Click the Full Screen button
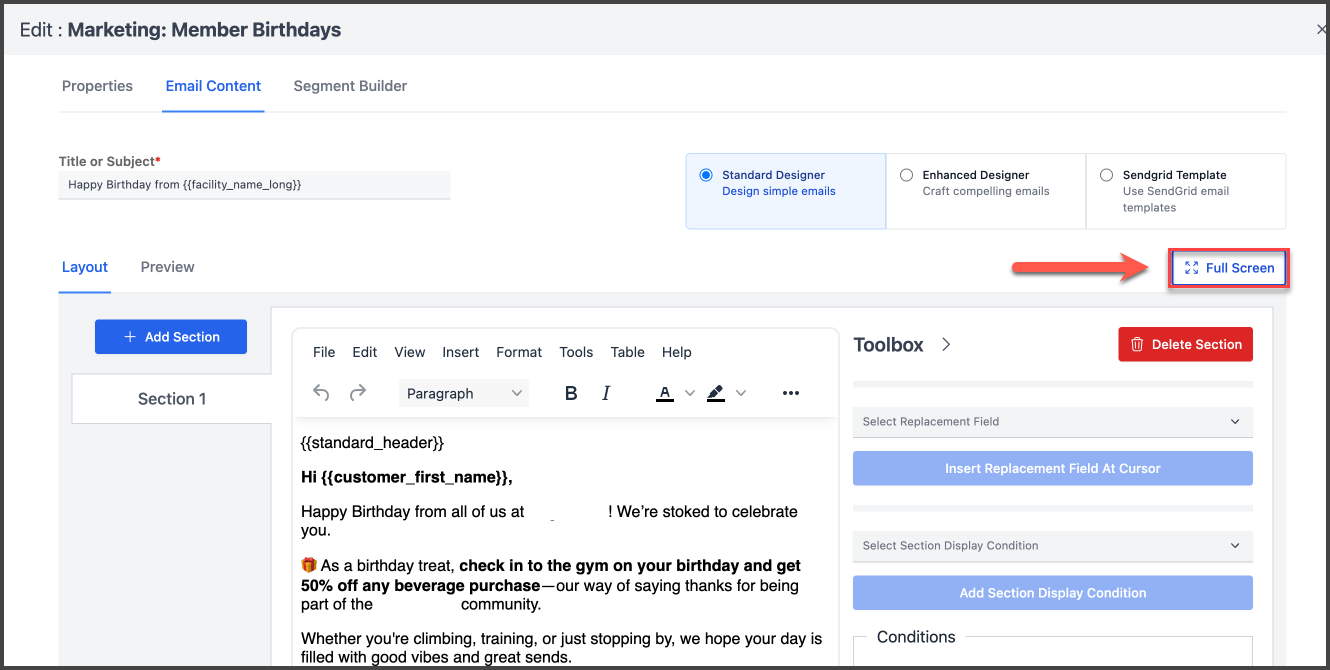The width and height of the screenshot is (1330, 670). pyautogui.click(x=1229, y=268)
